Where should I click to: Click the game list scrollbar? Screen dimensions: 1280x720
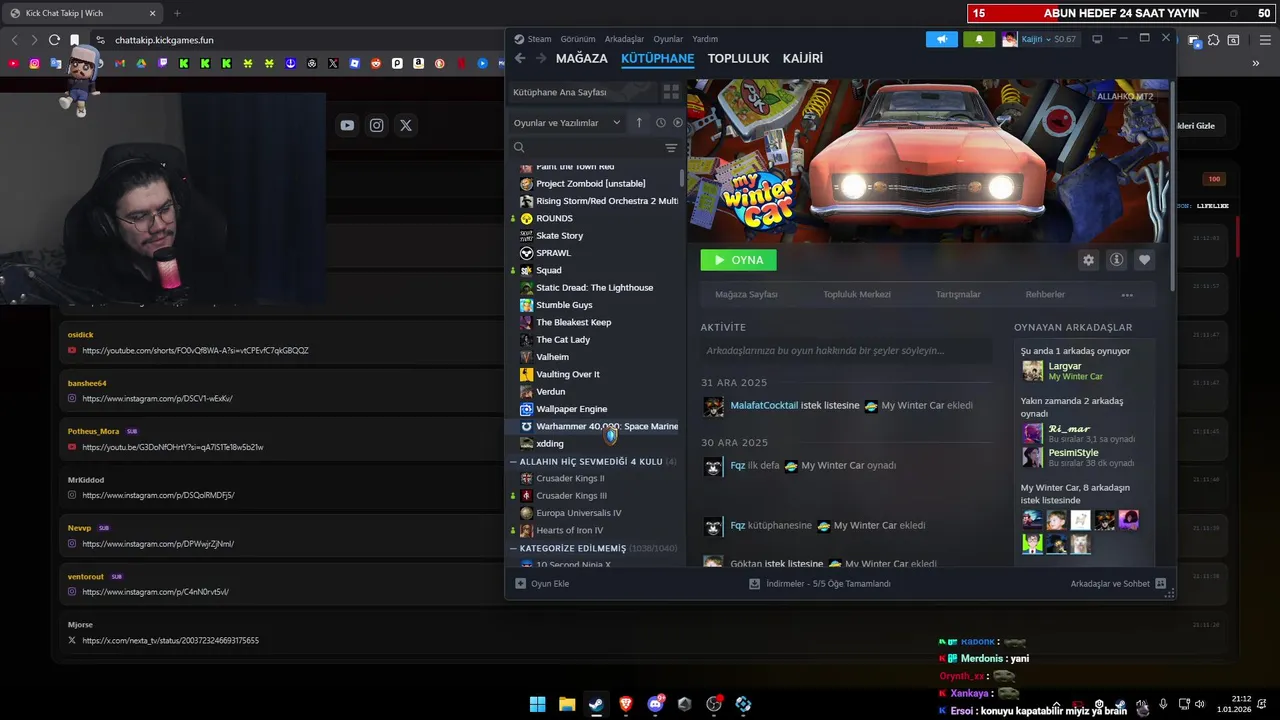pyautogui.click(x=682, y=178)
